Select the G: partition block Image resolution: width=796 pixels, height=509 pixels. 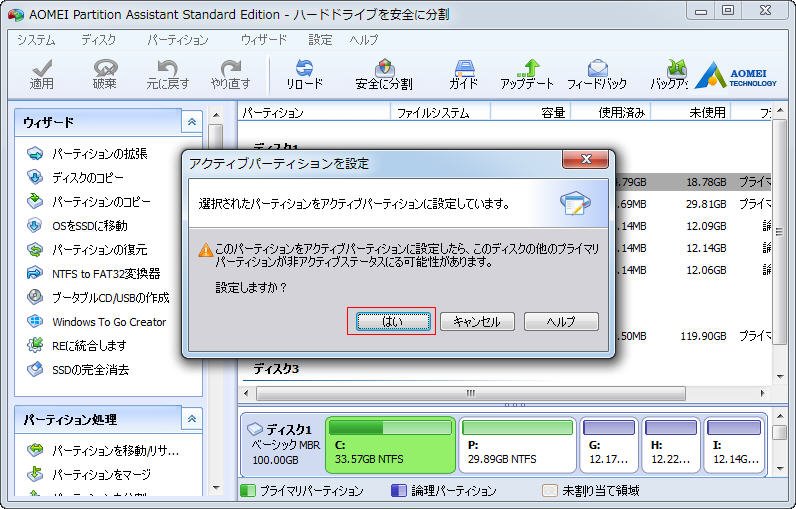pos(609,445)
